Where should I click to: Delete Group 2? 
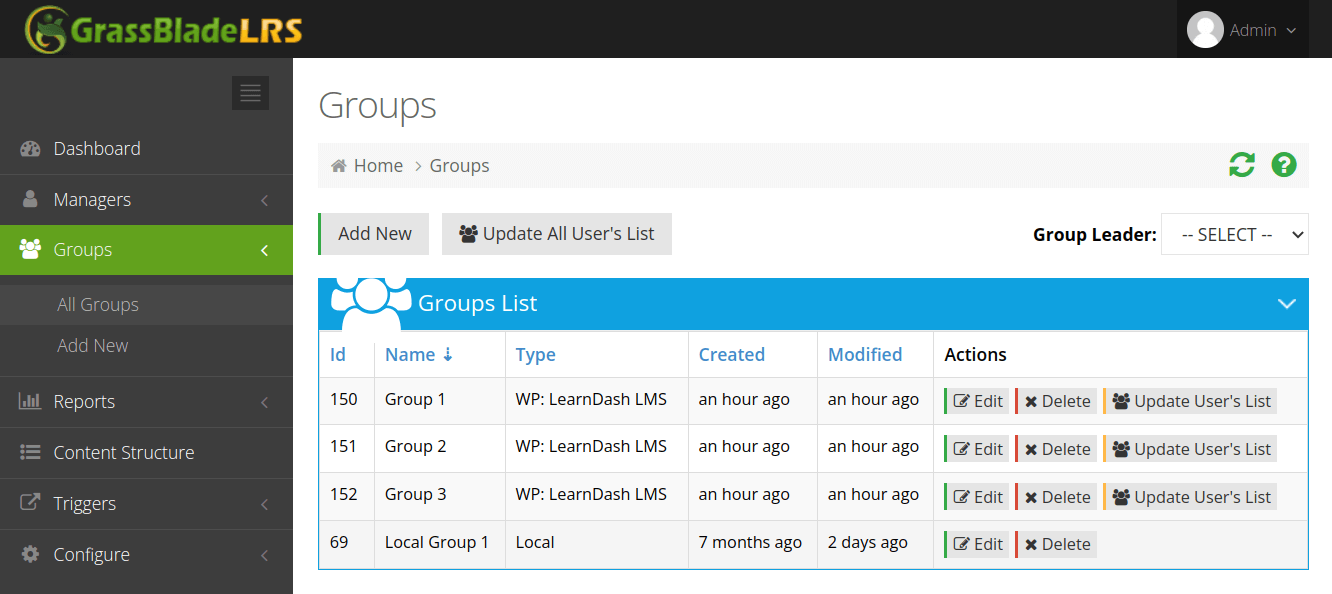pos(1056,449)
